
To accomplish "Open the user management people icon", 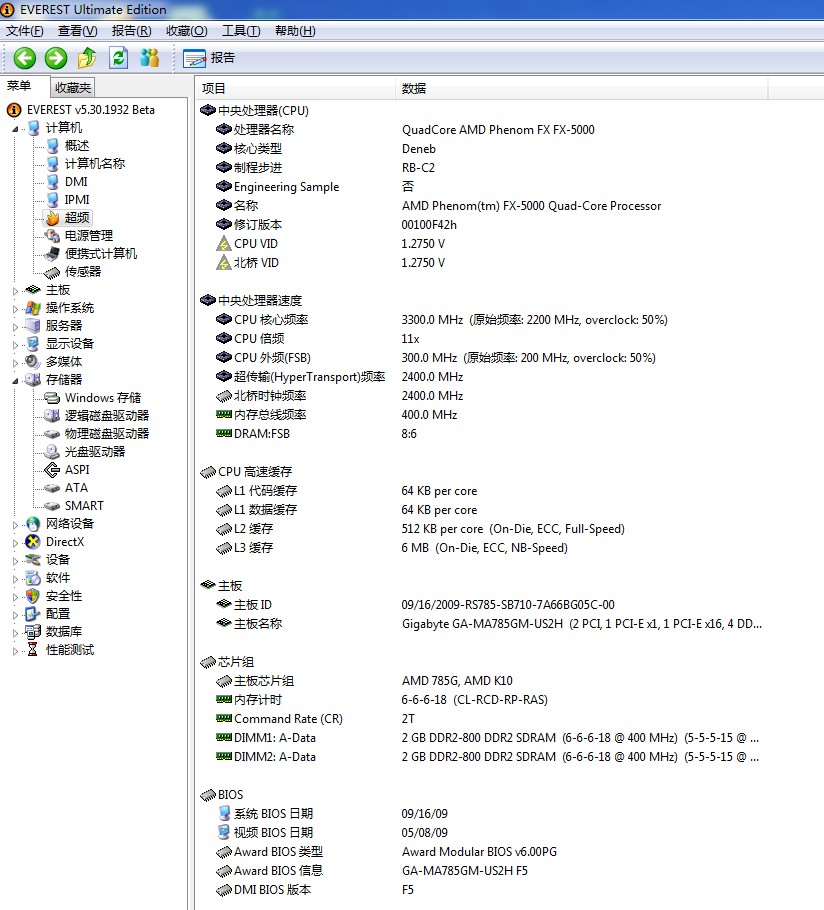I will (x=150, y=58).
